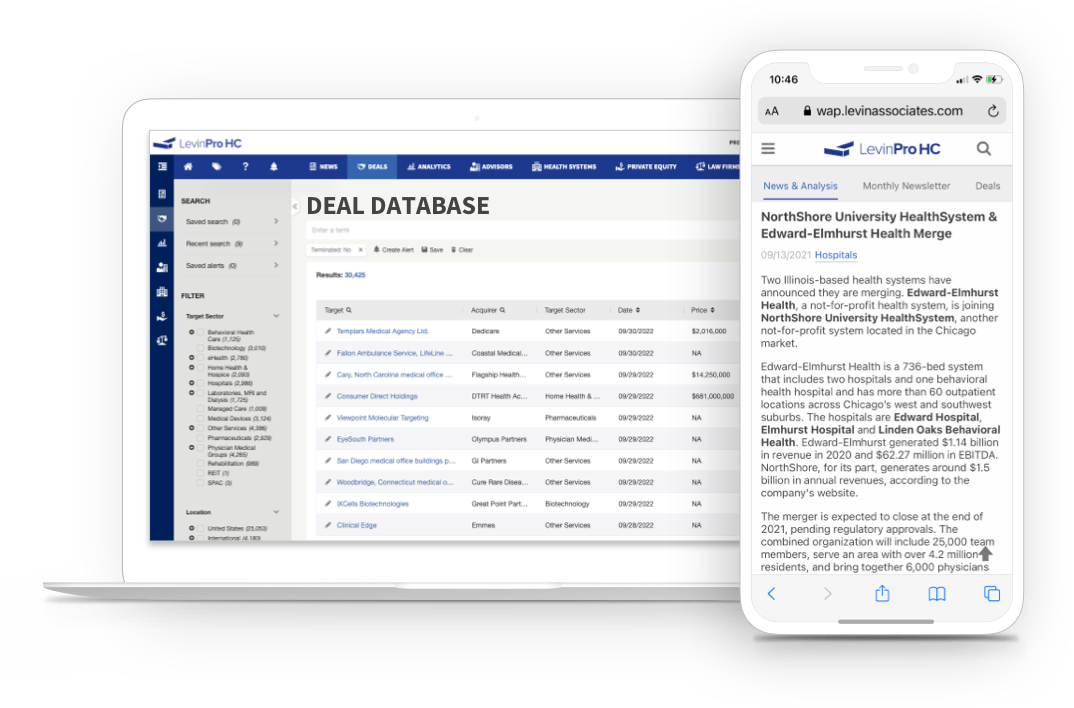Check the Rehabilitation filter checkbox
The width and height of the screenshot is (1074, 708).
[201, 464]
